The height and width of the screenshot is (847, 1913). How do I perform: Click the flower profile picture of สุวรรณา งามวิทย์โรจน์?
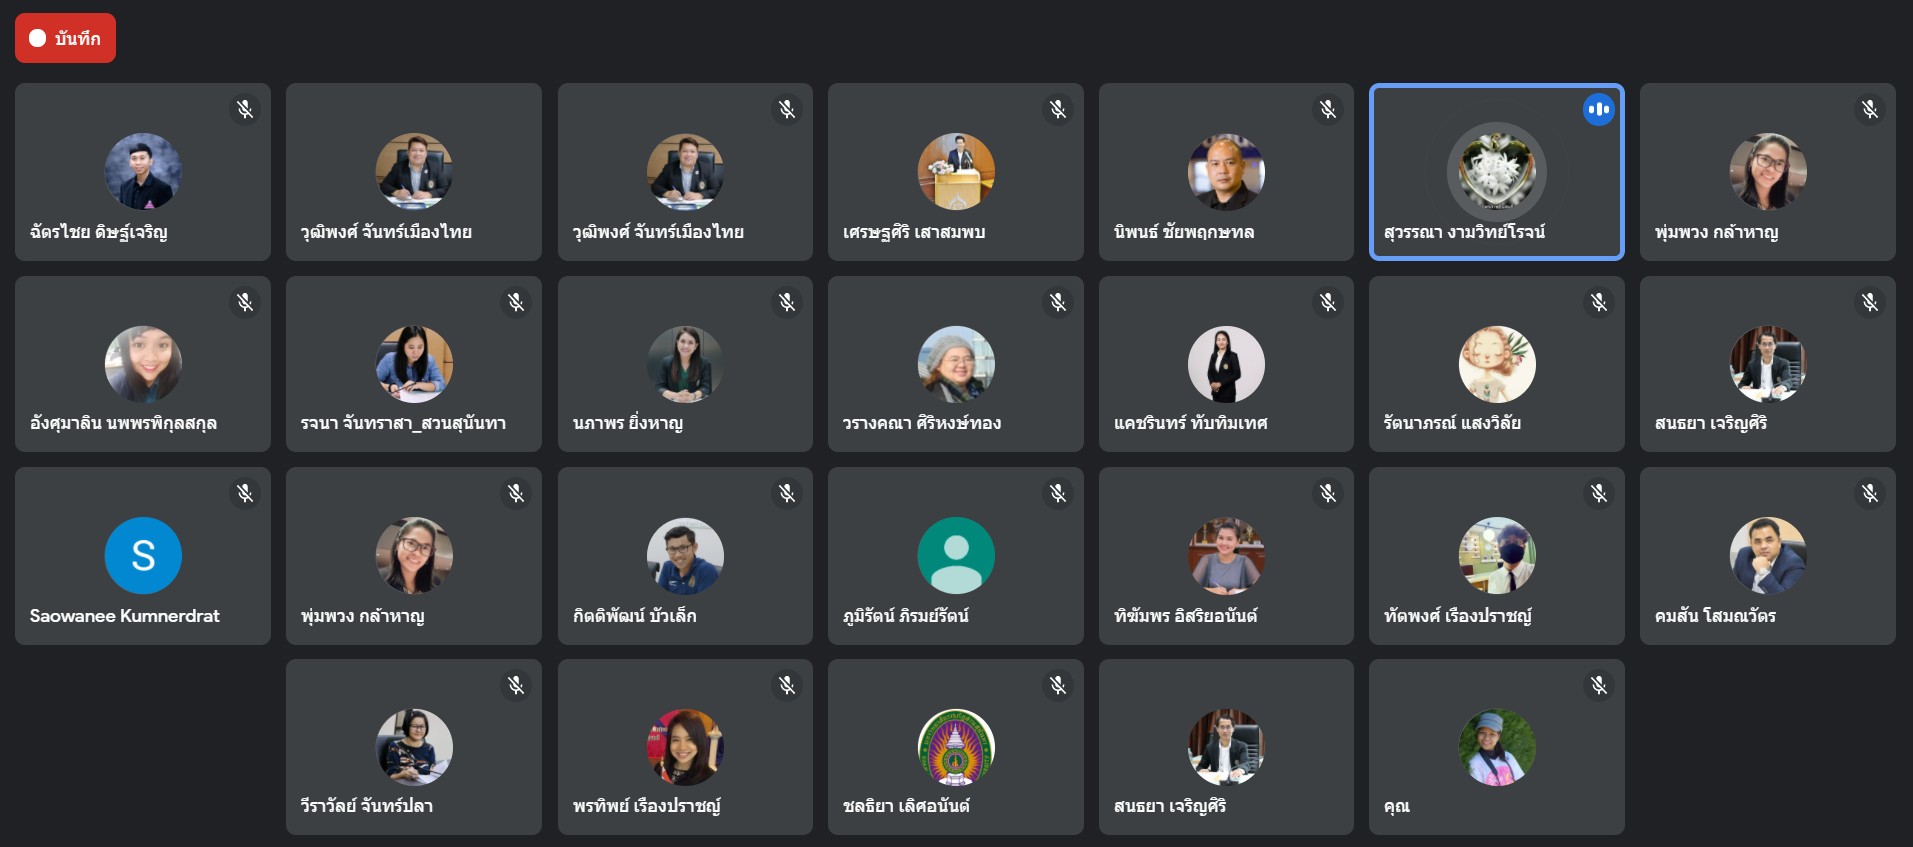[1497, 171]
